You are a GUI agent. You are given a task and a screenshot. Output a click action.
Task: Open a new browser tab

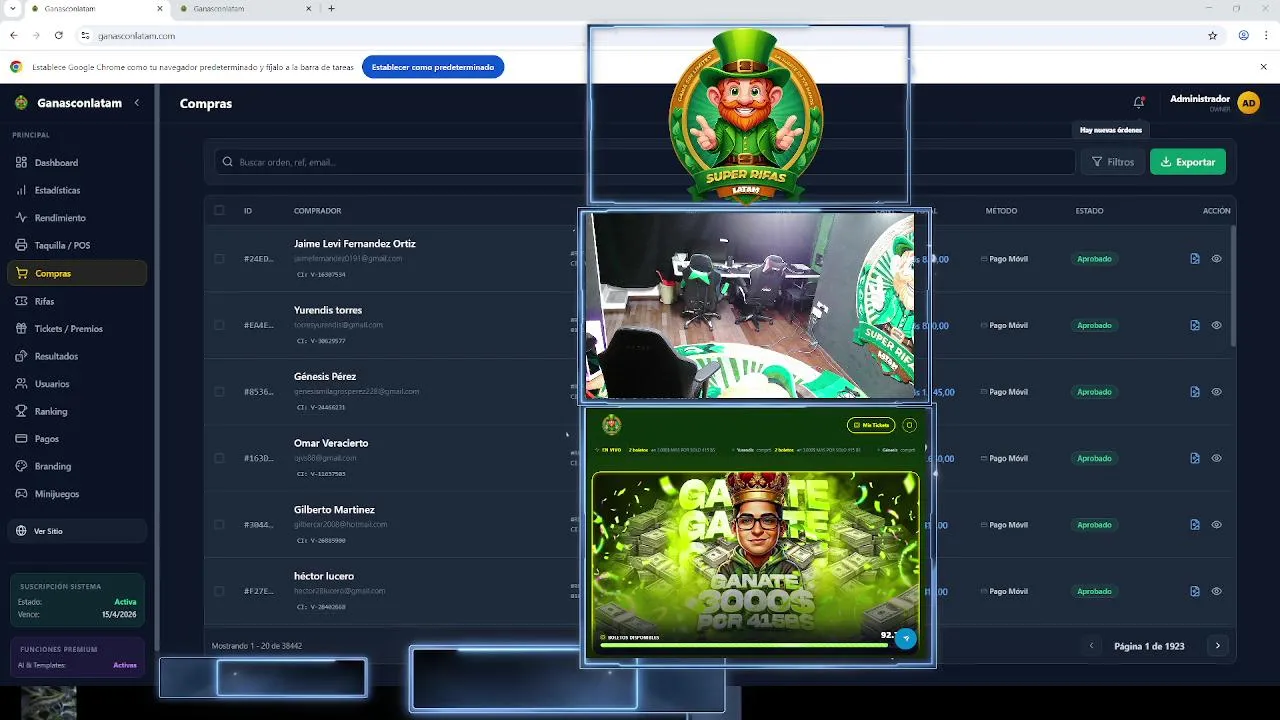tap(331, 9)
